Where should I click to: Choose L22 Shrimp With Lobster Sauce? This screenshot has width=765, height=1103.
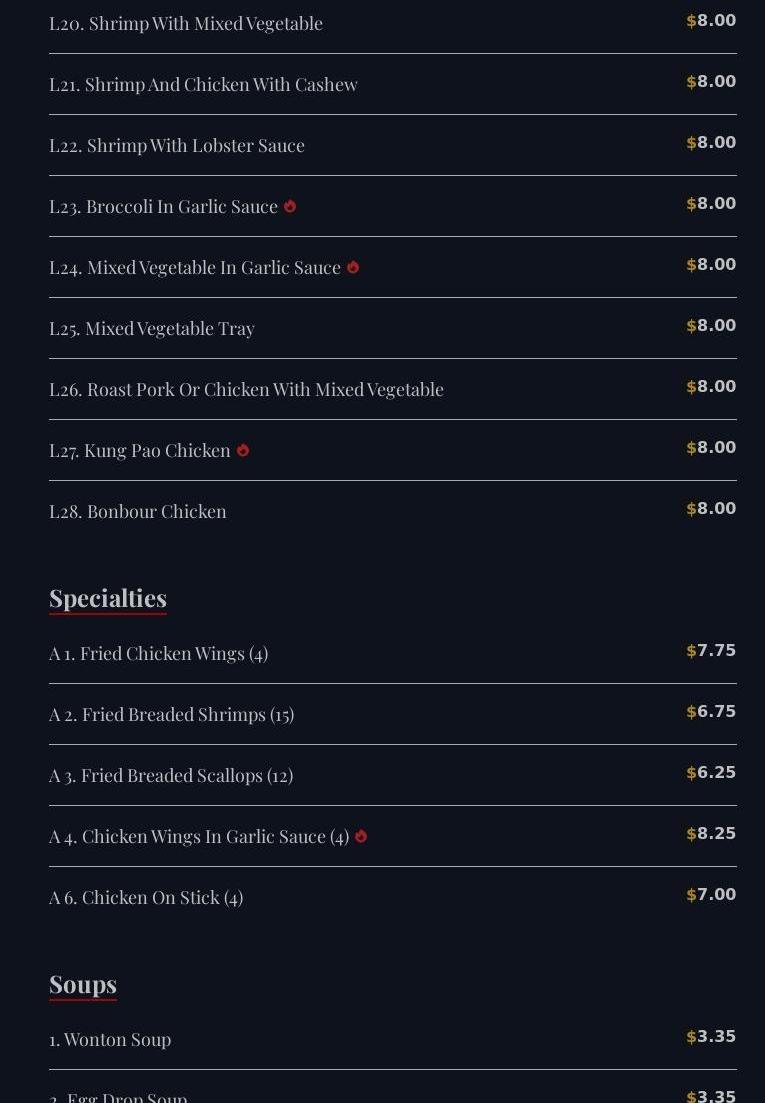177,145
